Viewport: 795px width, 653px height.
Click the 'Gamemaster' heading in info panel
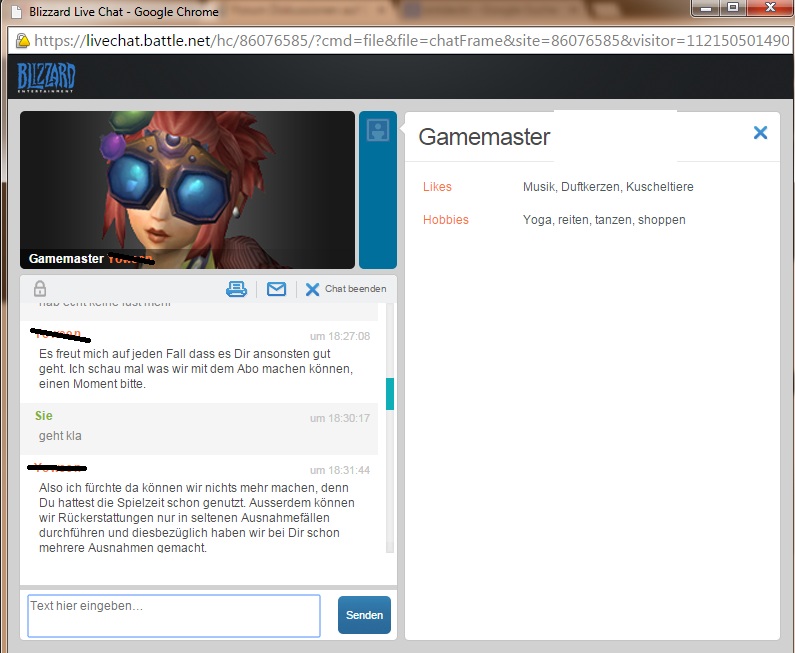[x=484, y=137]
